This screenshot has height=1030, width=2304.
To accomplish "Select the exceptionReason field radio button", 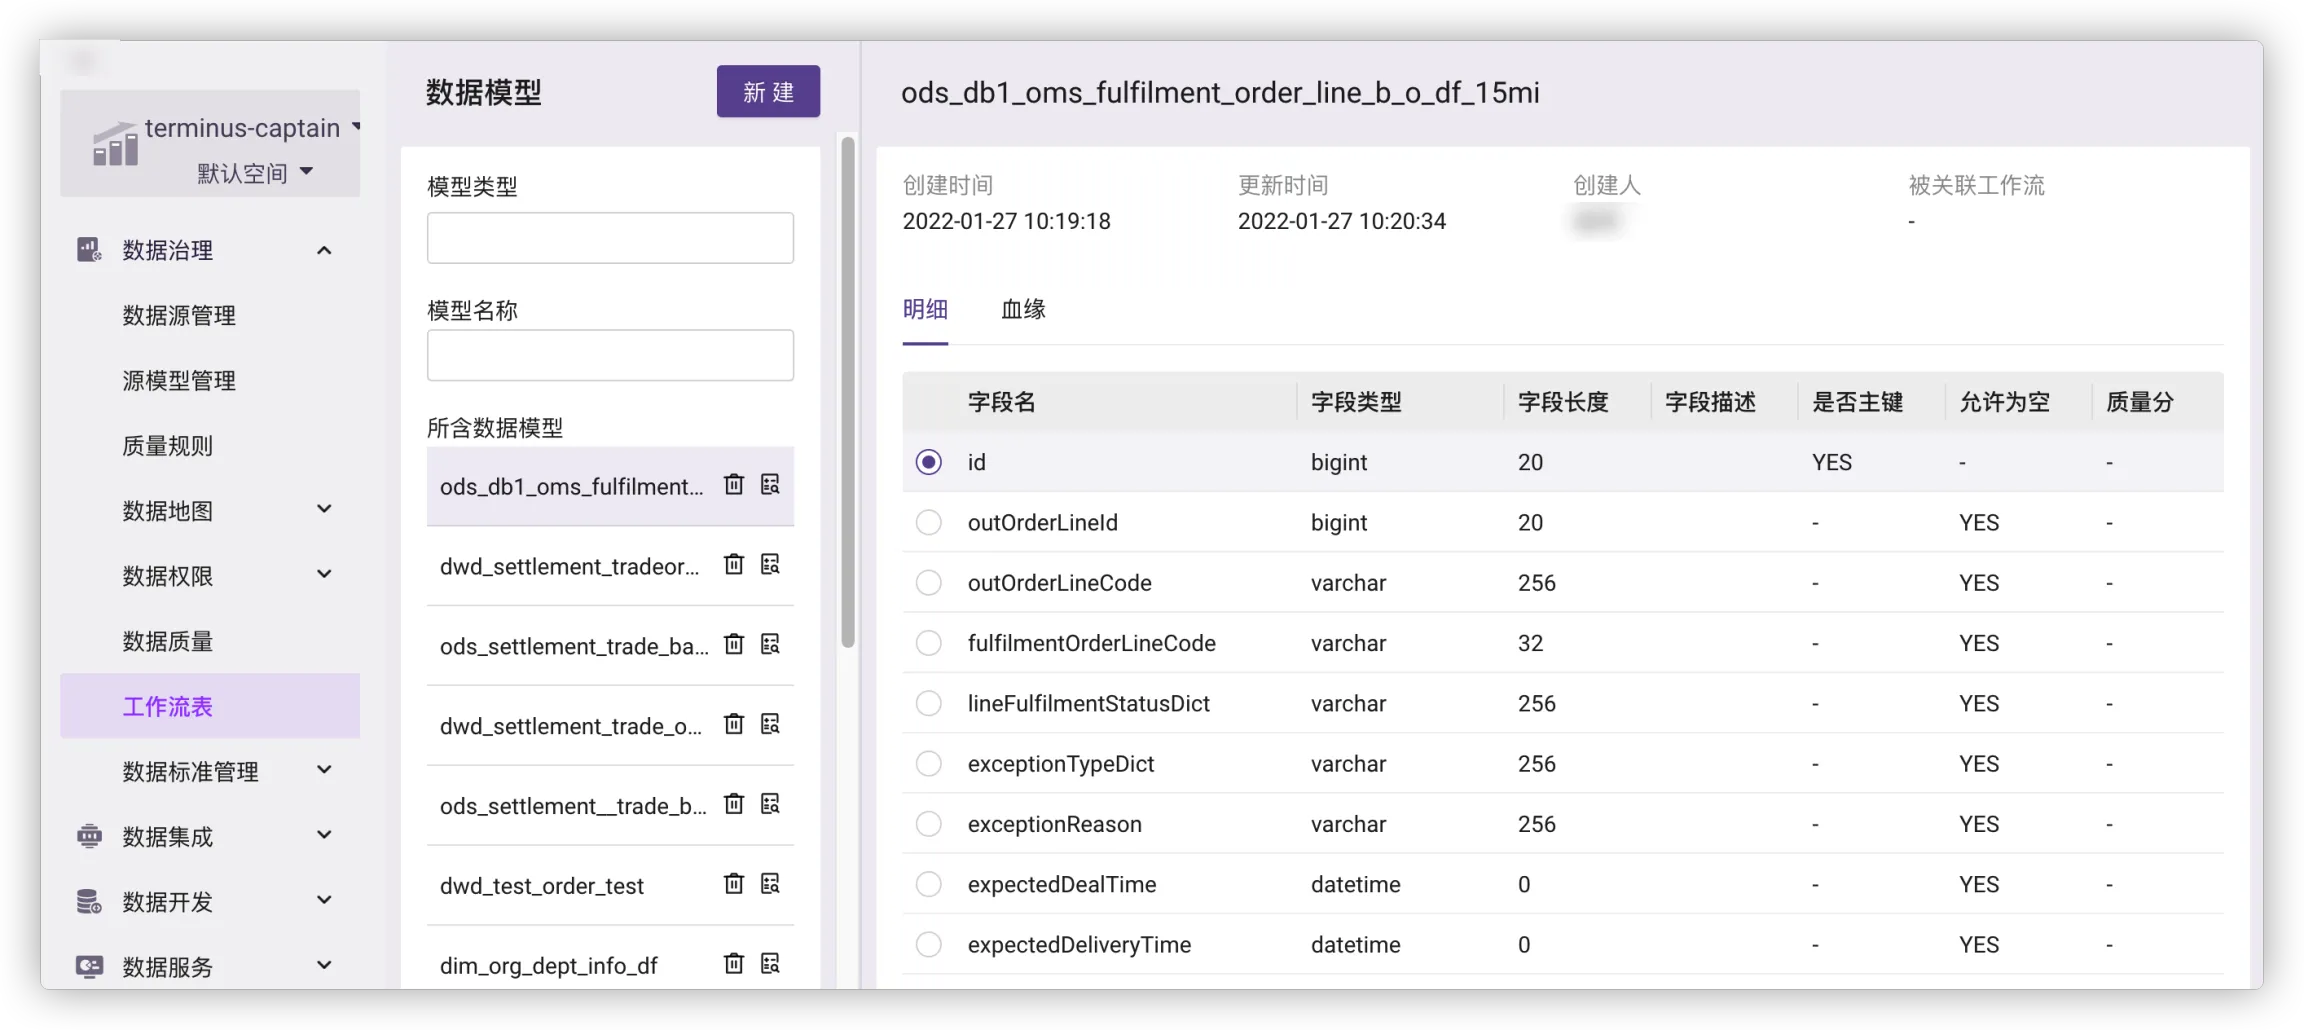I will [929, 824].
